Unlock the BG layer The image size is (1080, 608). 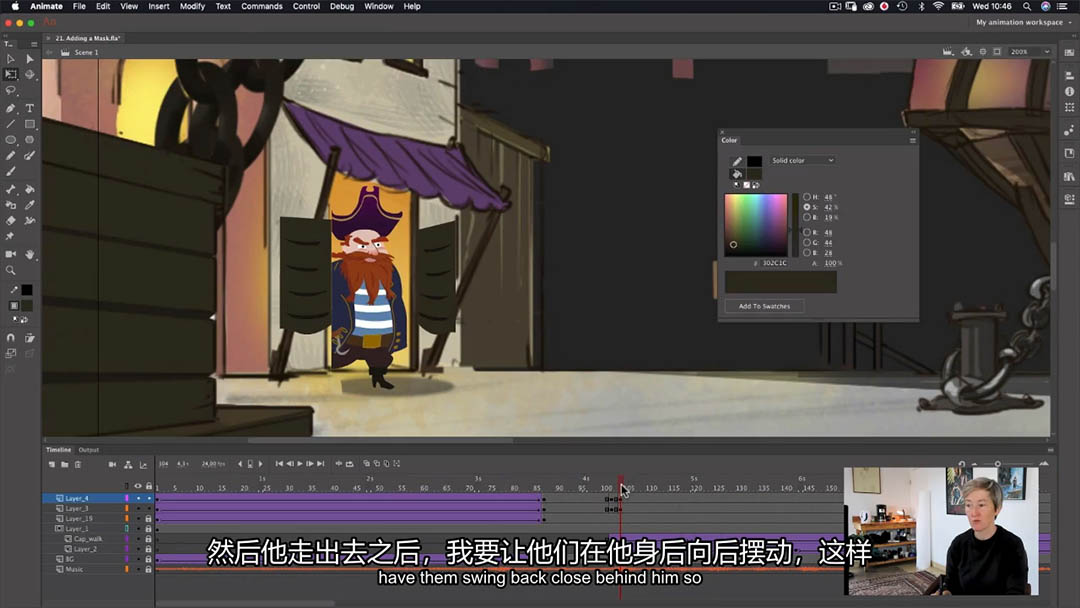tap(148, 559)
